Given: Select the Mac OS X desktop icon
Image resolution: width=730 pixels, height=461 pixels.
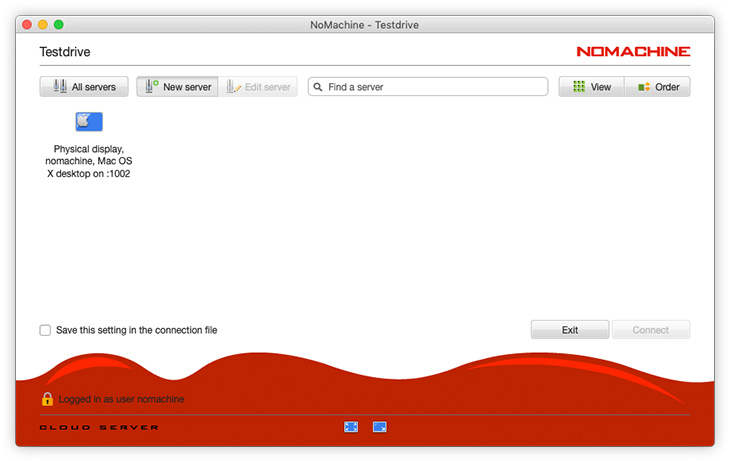Looking at the screenshot, I should pyautogui.click(x=89, y=122).
